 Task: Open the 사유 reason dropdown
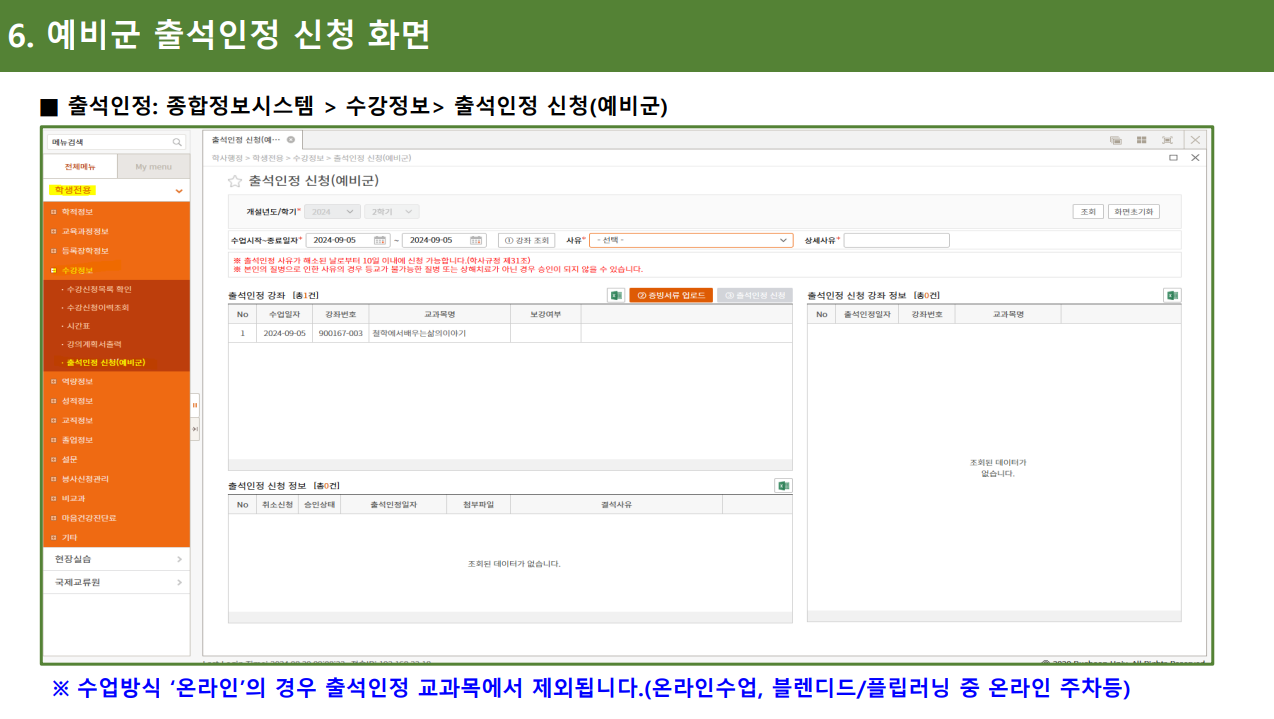(691, 240)
